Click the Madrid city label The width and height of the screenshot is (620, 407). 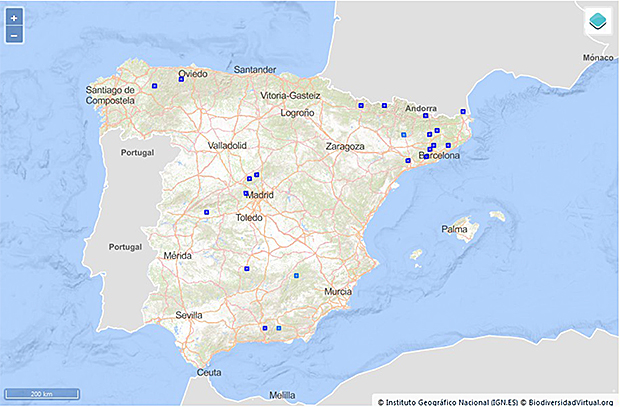click(260, 195)
